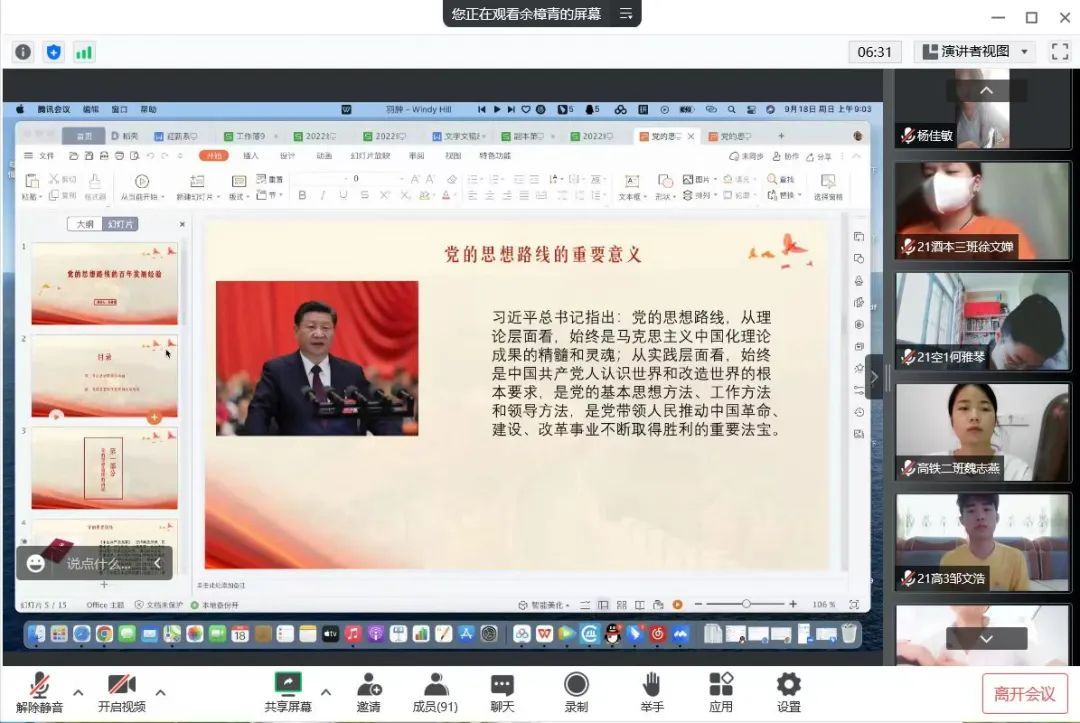The image size is (1080, 723).
Task: Unmute the microphone (解除静音)
Action: coord(39,693)
